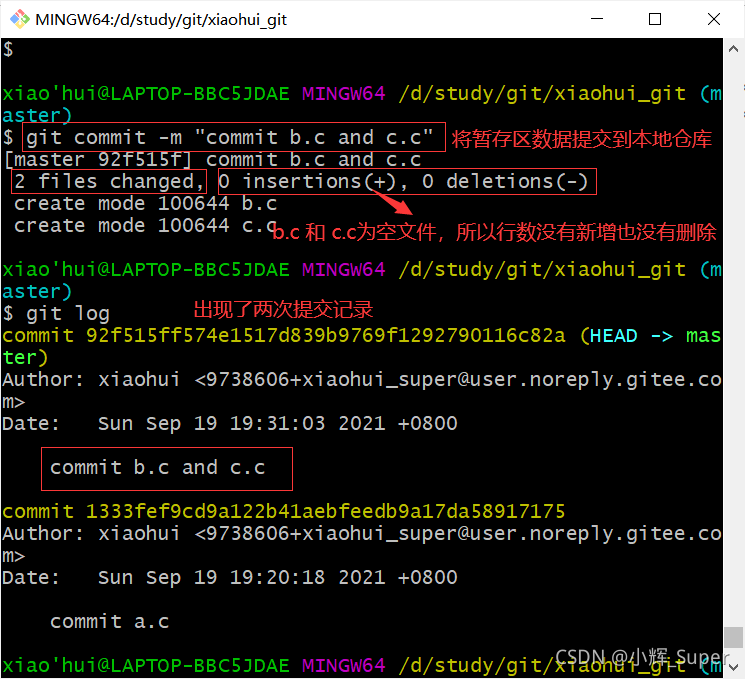Click commit hash 92f515ff574e1517d839b9769f1292790116c82a
745x679 pixels.
pos(325,335)
